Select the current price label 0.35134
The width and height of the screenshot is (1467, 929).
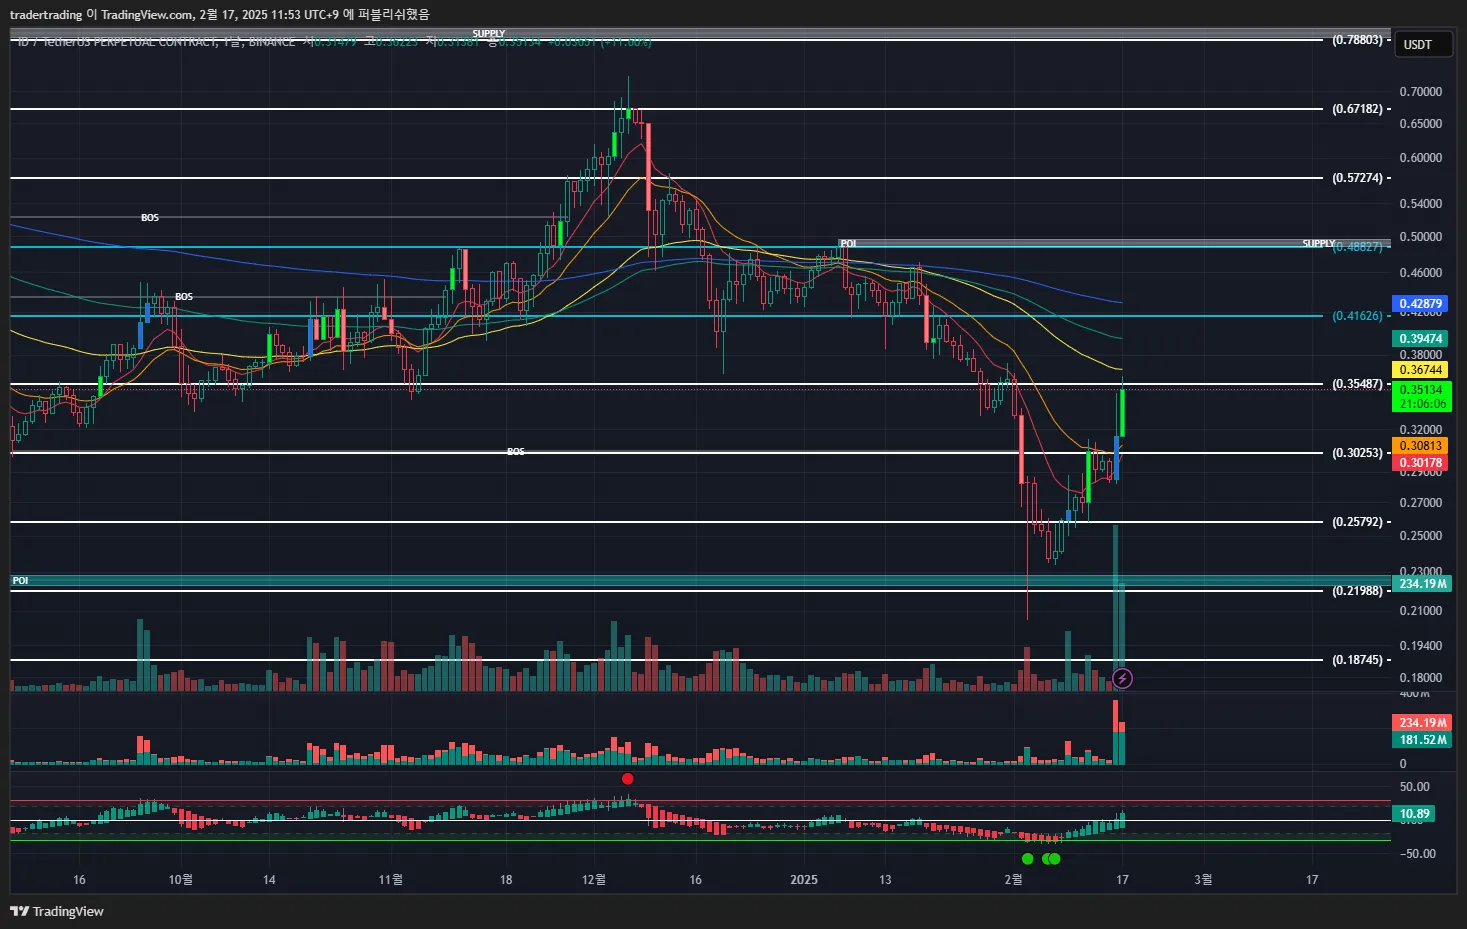point(1420,390)
